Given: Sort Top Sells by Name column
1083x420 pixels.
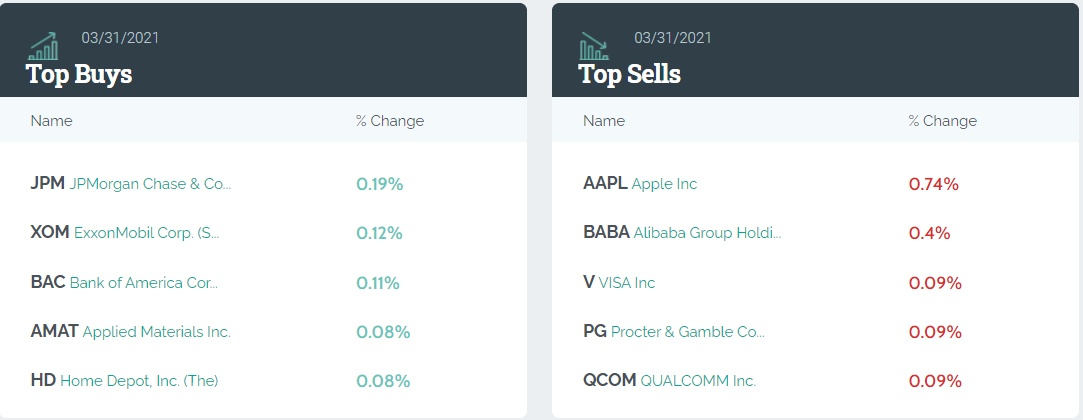Looking at the screenshot, I should [x=604, y=121].
